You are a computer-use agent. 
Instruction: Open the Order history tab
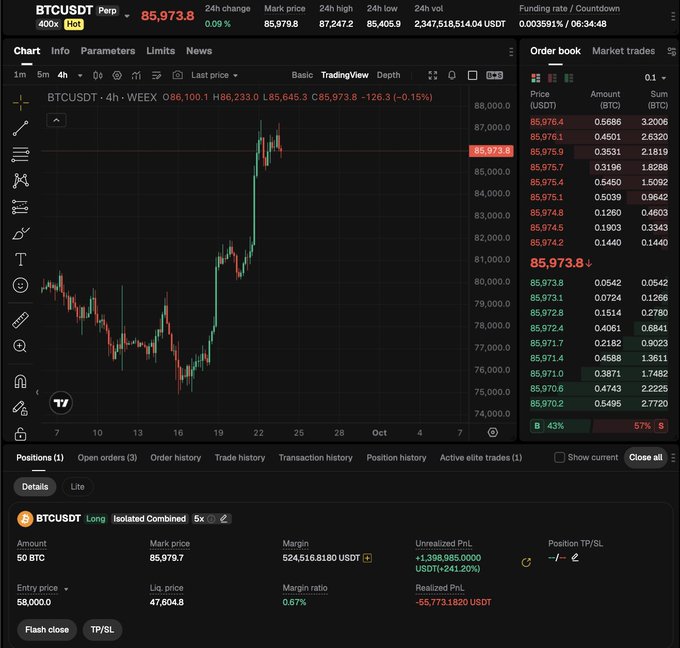pyautogui.click(x=176, y=458)
